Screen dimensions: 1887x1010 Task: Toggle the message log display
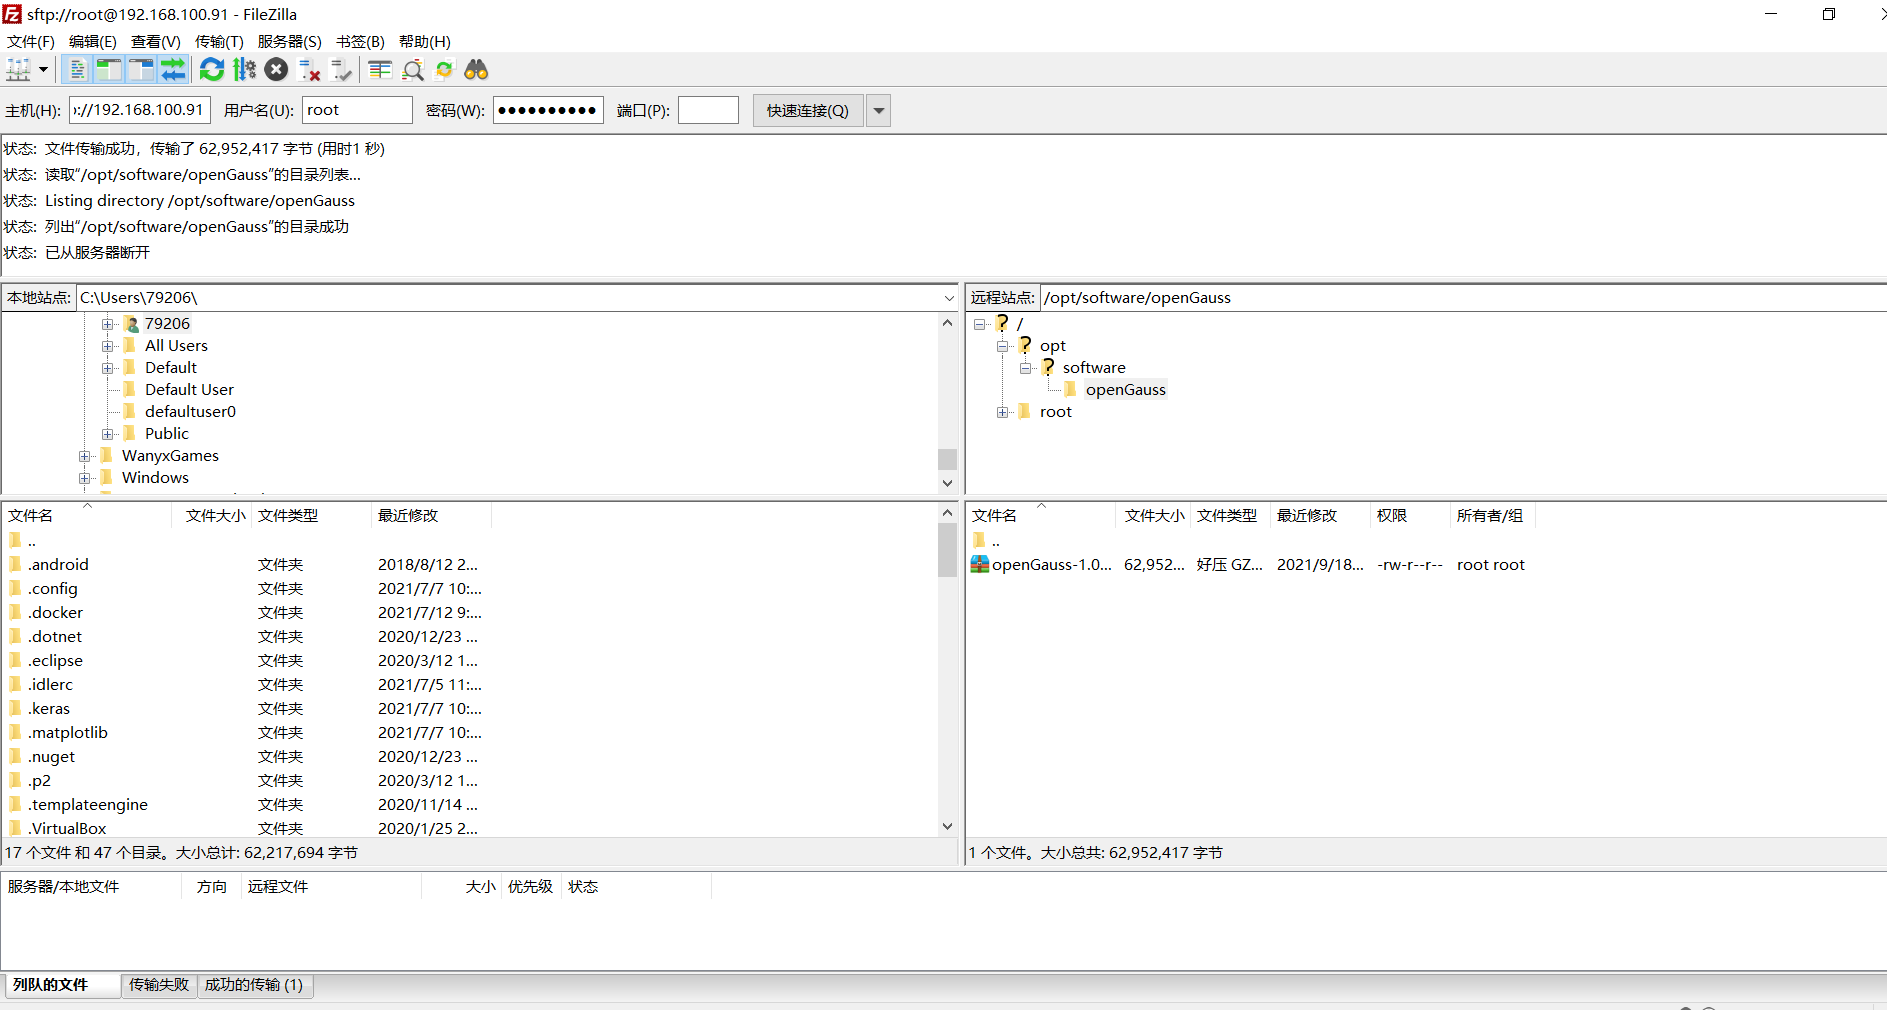click(x=77, y=70)
